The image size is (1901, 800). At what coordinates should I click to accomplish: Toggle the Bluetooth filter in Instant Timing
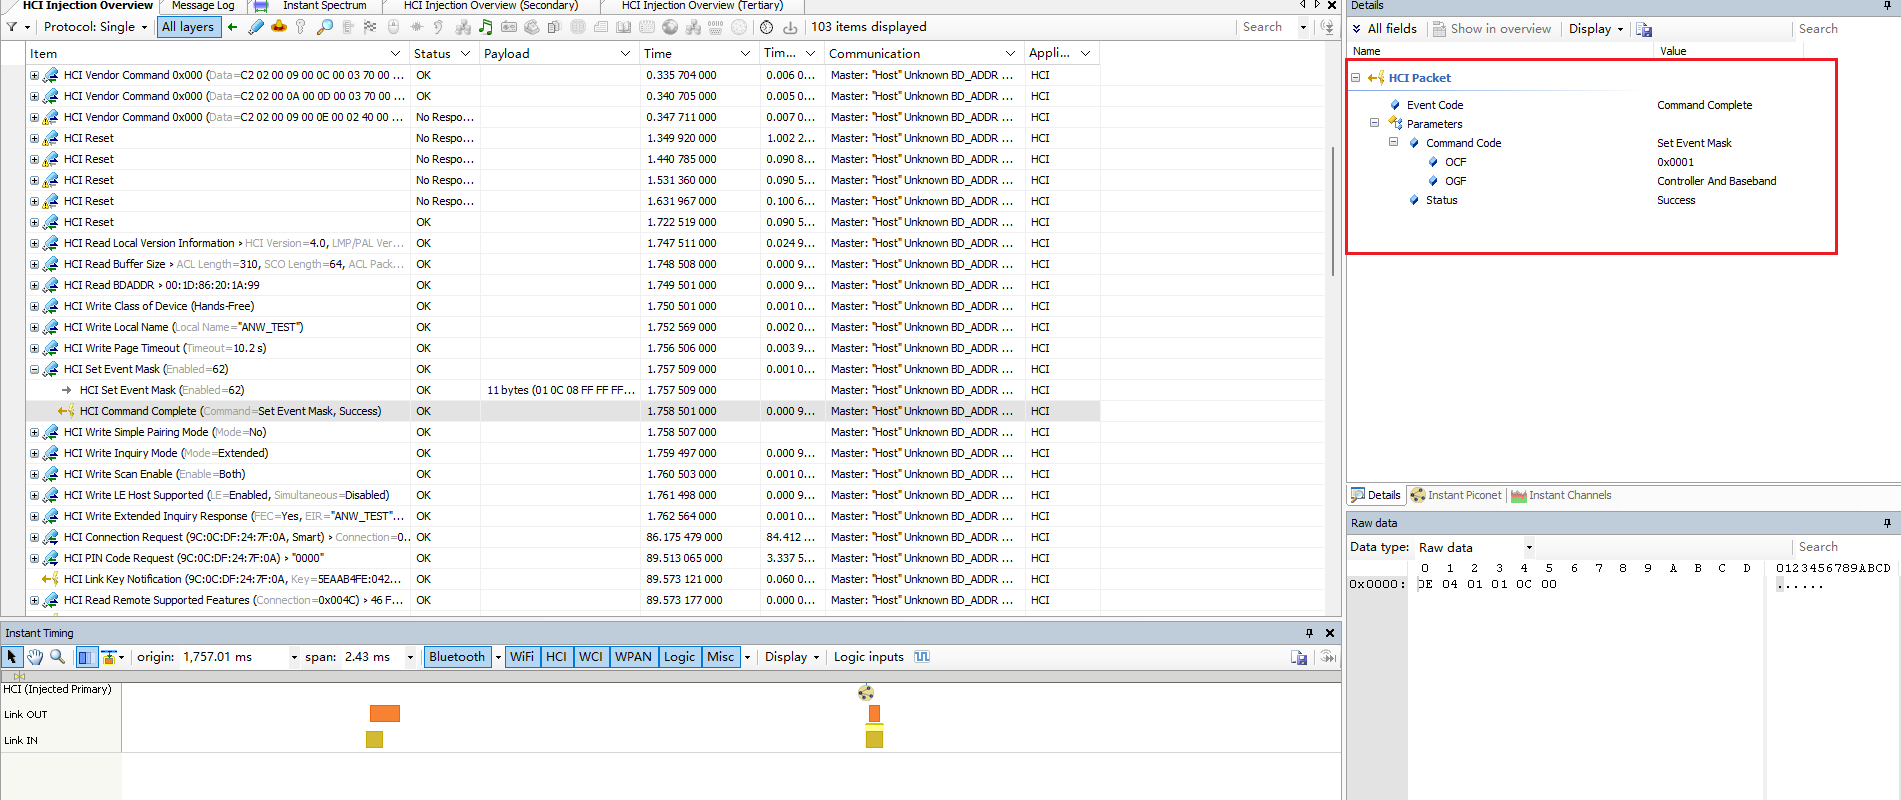click(456, 657)
